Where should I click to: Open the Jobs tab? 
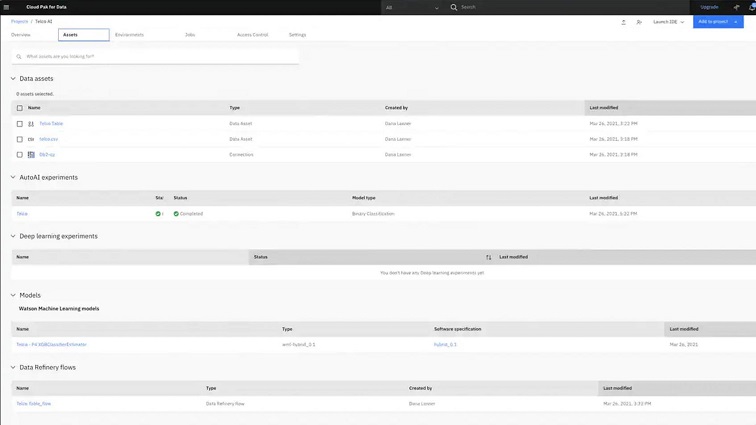click(x=190, y=35)
